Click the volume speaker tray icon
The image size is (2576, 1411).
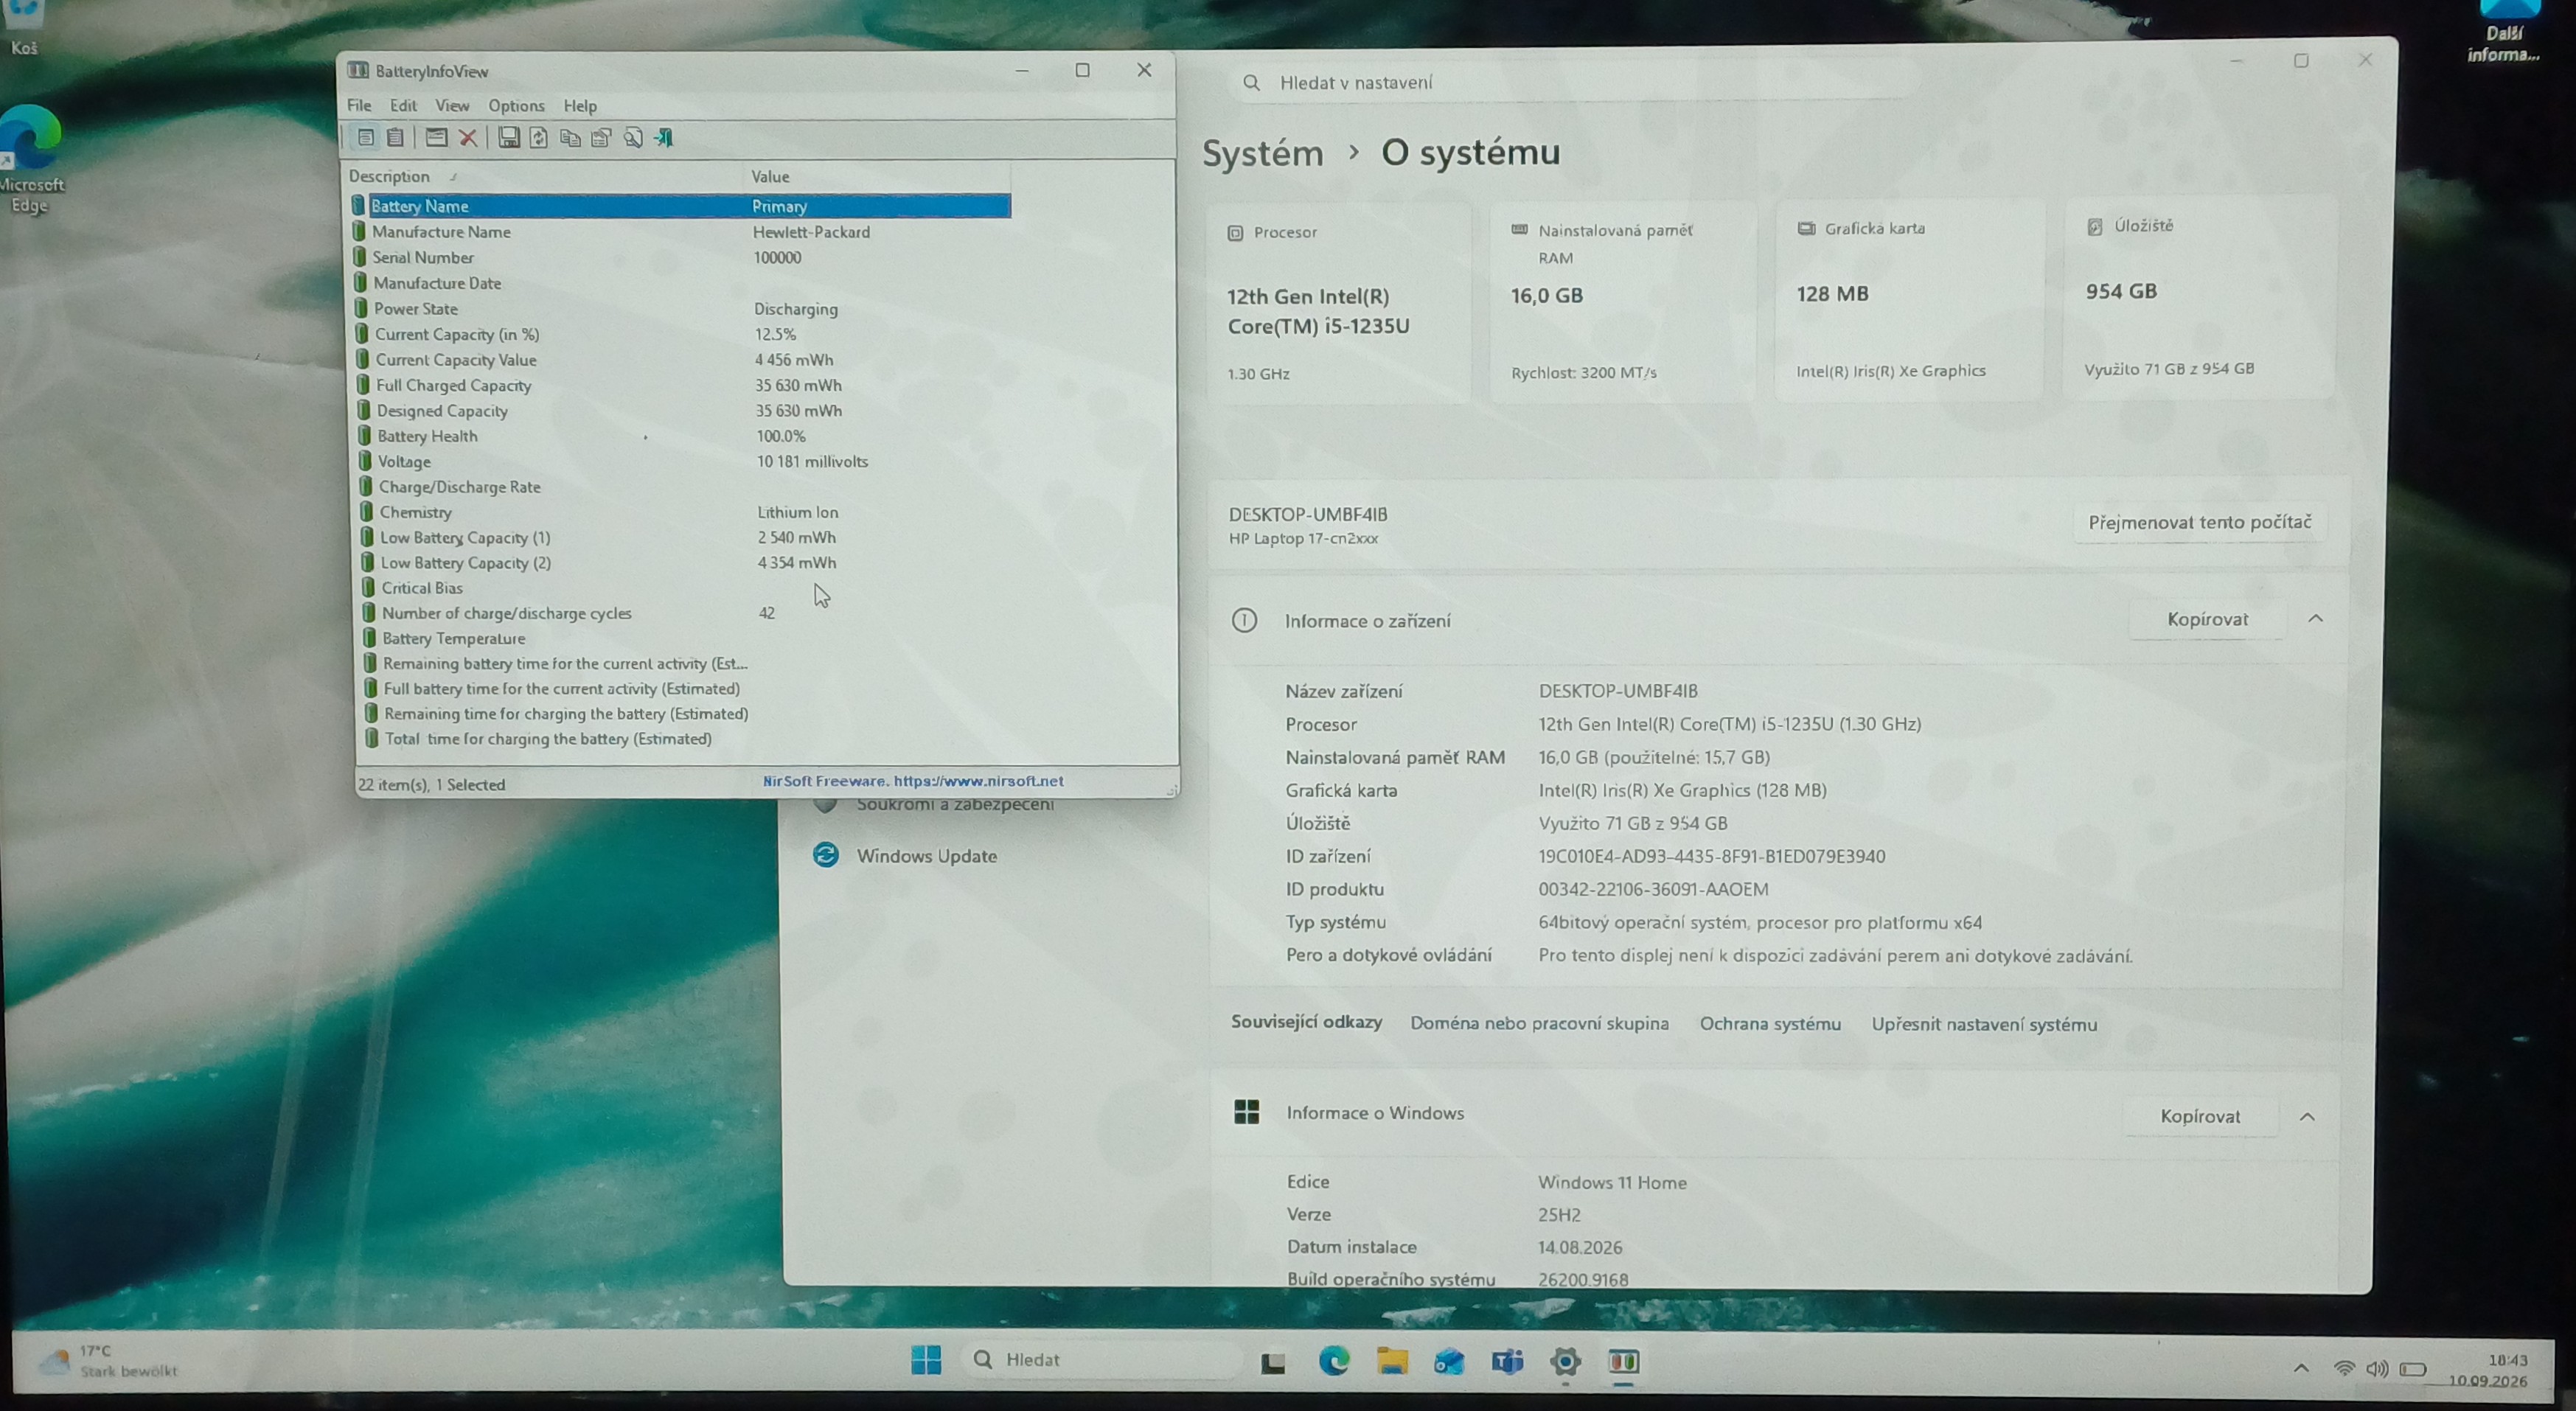click(2378, 1368)
